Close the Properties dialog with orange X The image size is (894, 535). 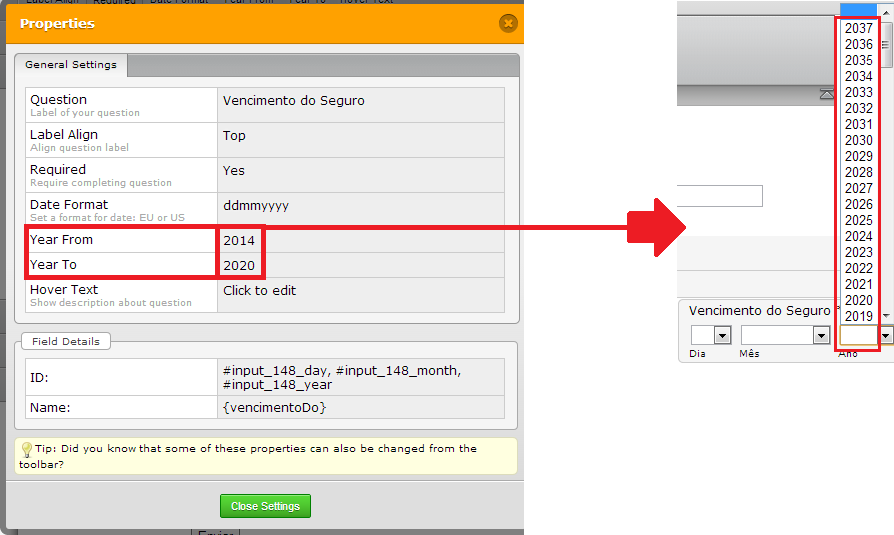(x=508, y=23)
